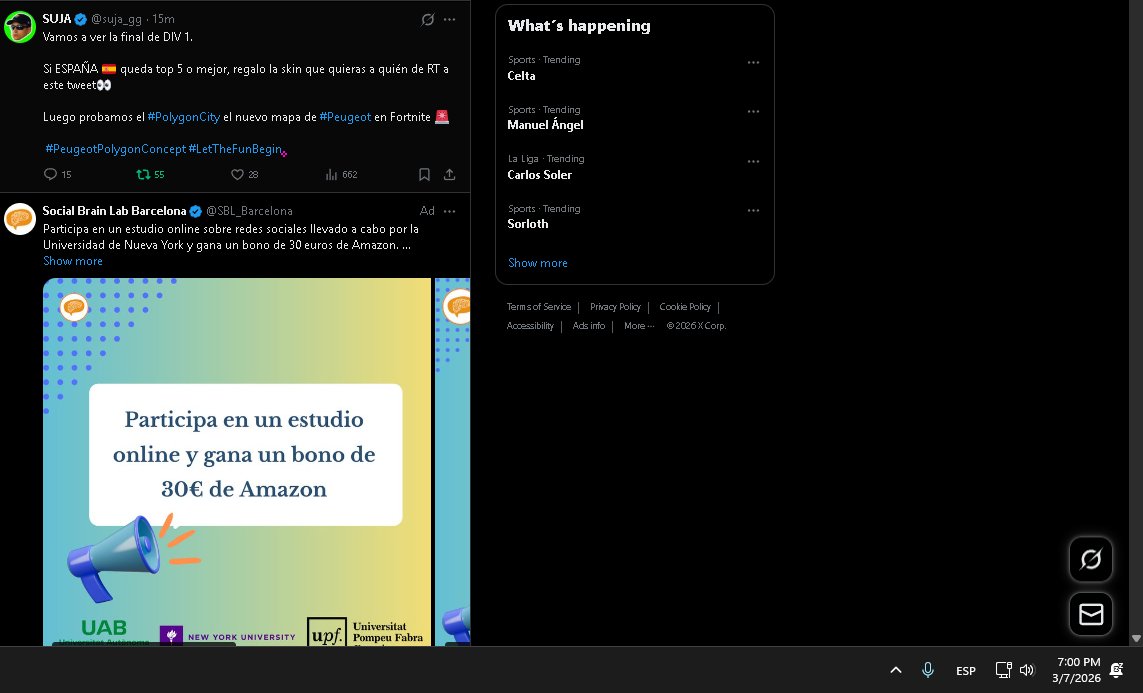The width and height of the screenshot is (1143, 693).
Task: Open the notification bell in taskbar
Action: tap(1116, 670)
